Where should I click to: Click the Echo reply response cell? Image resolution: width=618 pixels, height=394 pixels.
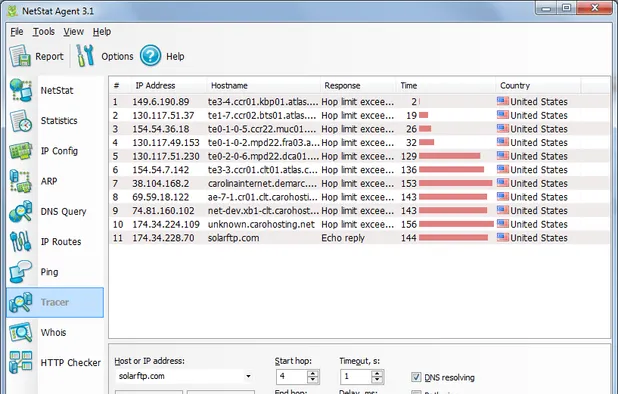click(x=343, y=238)
